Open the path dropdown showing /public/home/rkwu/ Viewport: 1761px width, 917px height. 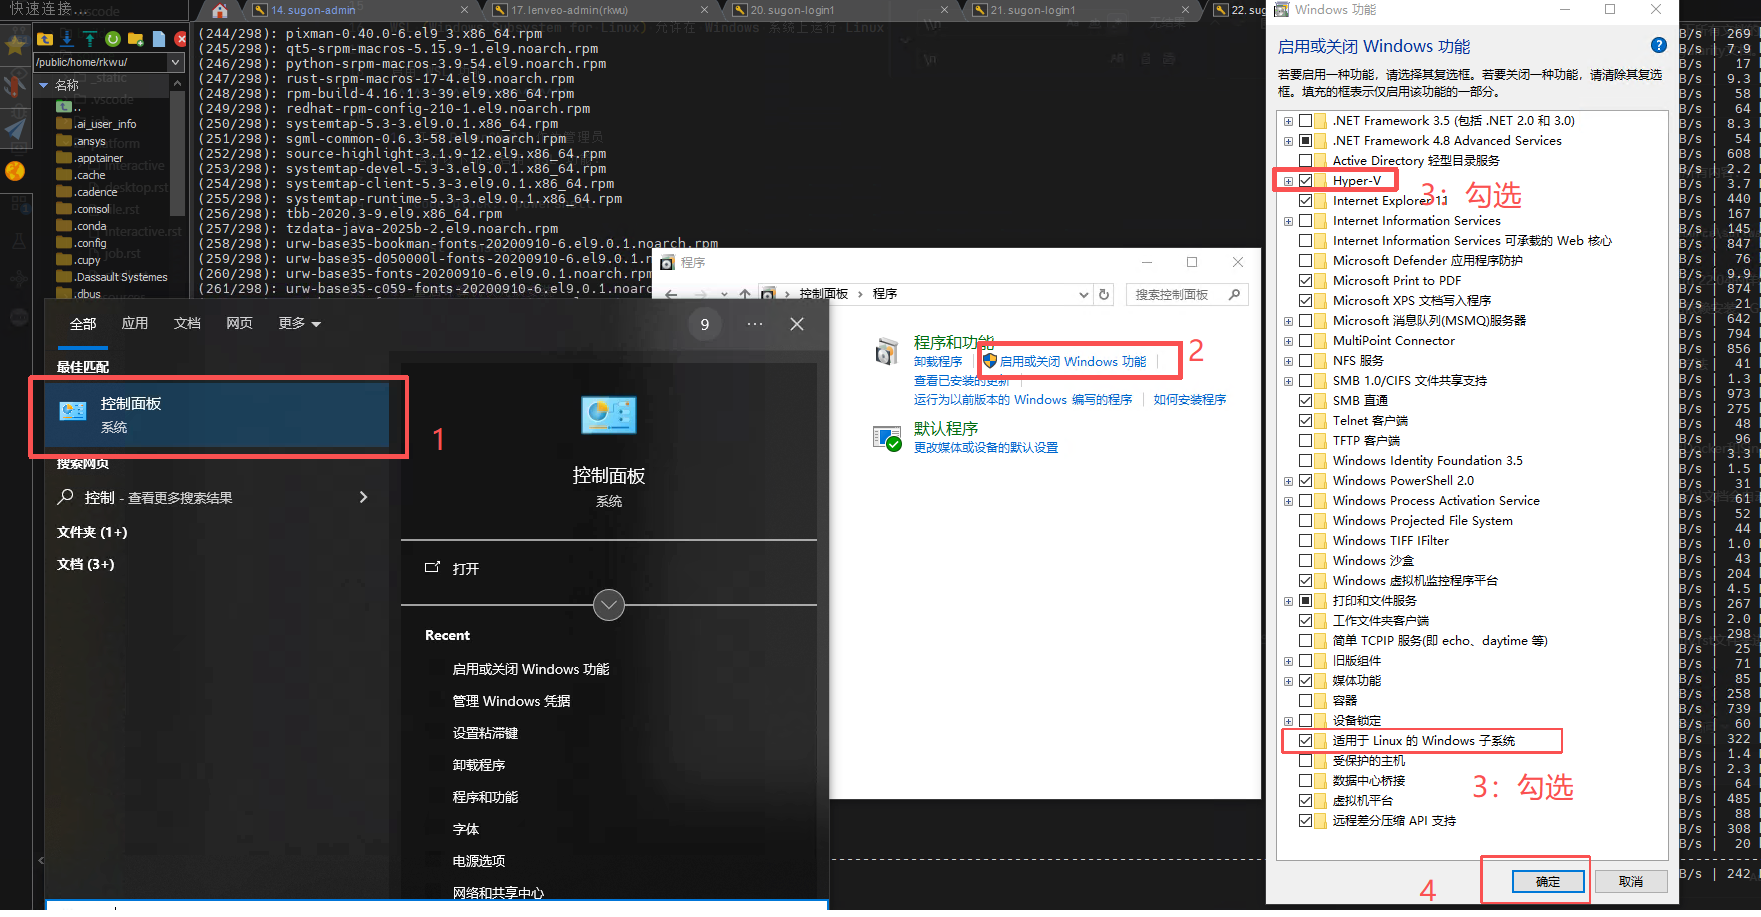176,61
